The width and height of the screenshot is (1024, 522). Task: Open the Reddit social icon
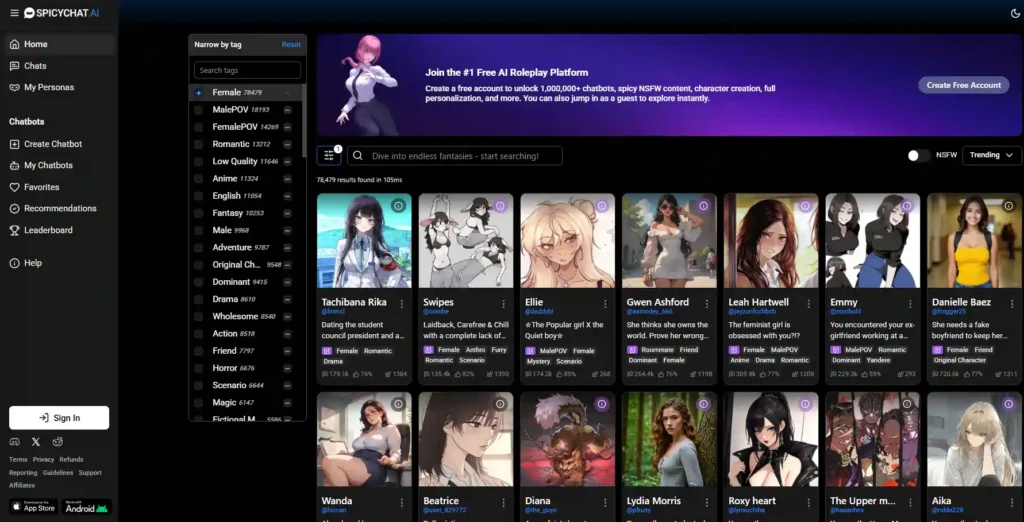coord(58,441)
